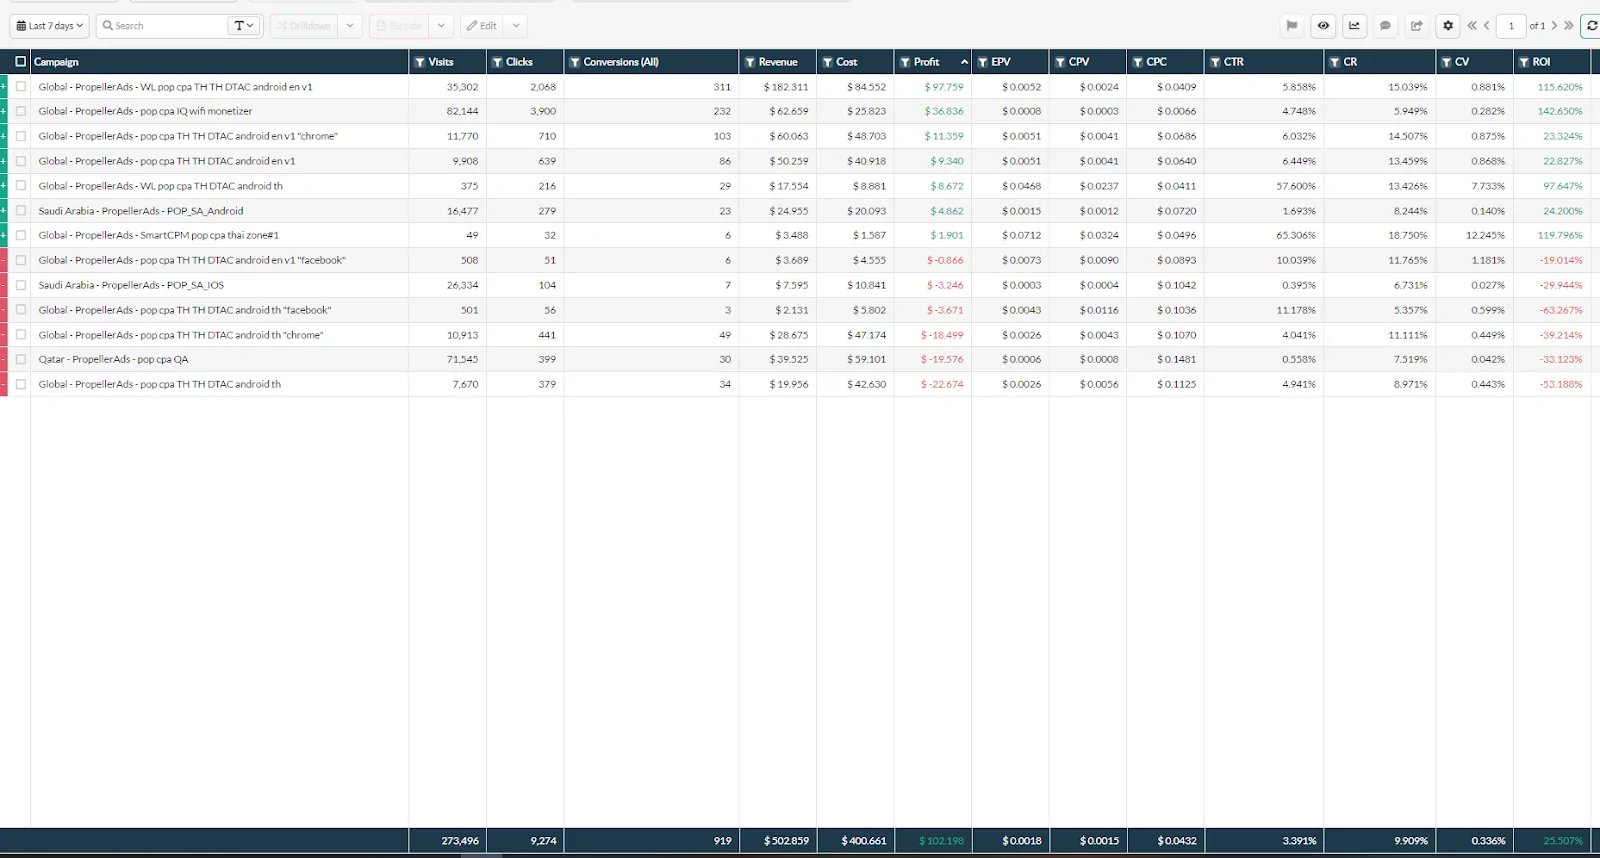
Task: Check the Saudi Arabia POP_SA_IOS row checkbox
Action: (20, 285)
